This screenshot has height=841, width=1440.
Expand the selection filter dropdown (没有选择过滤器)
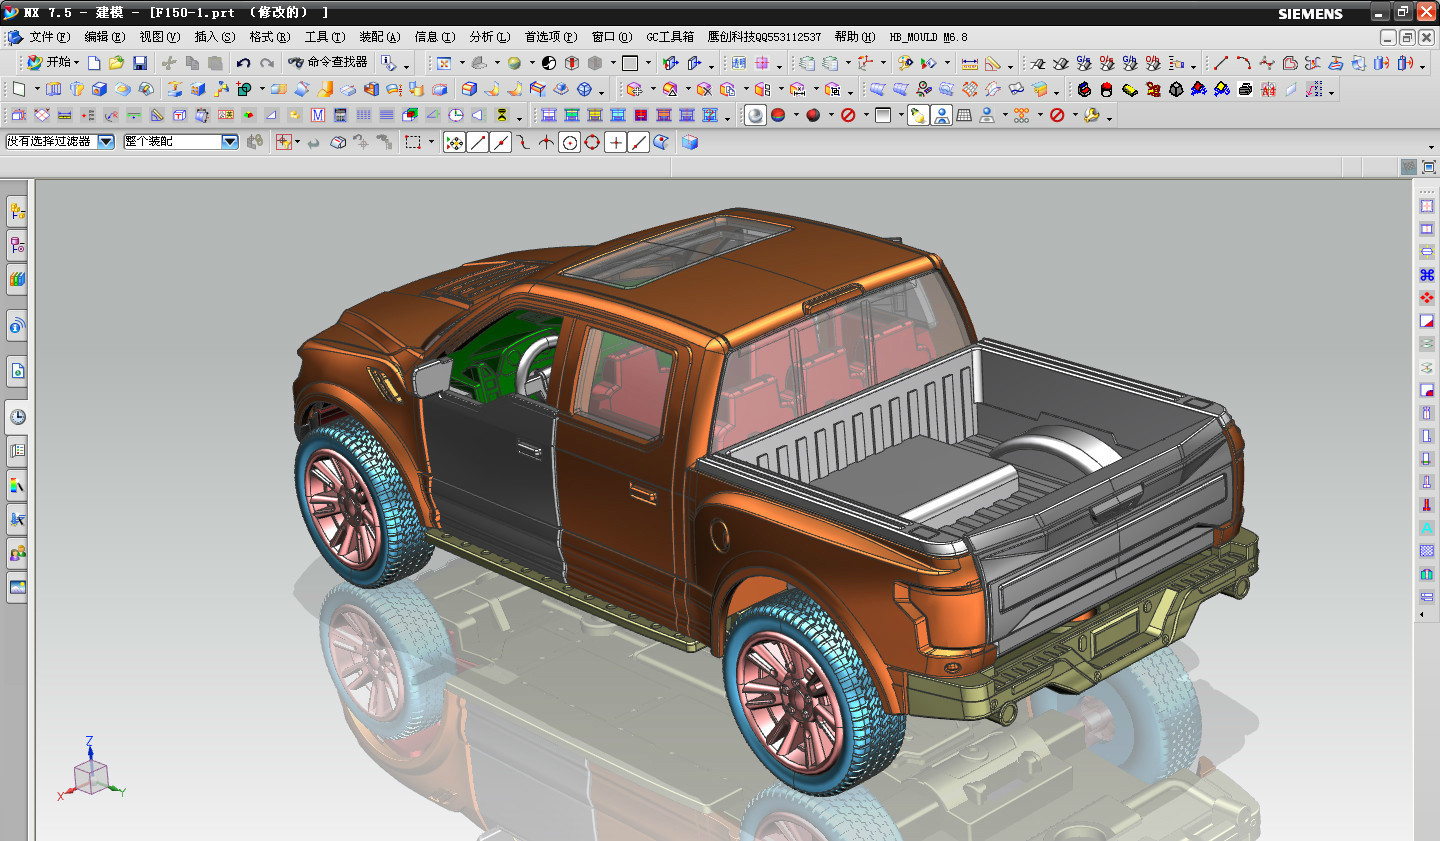pos(105,142)
